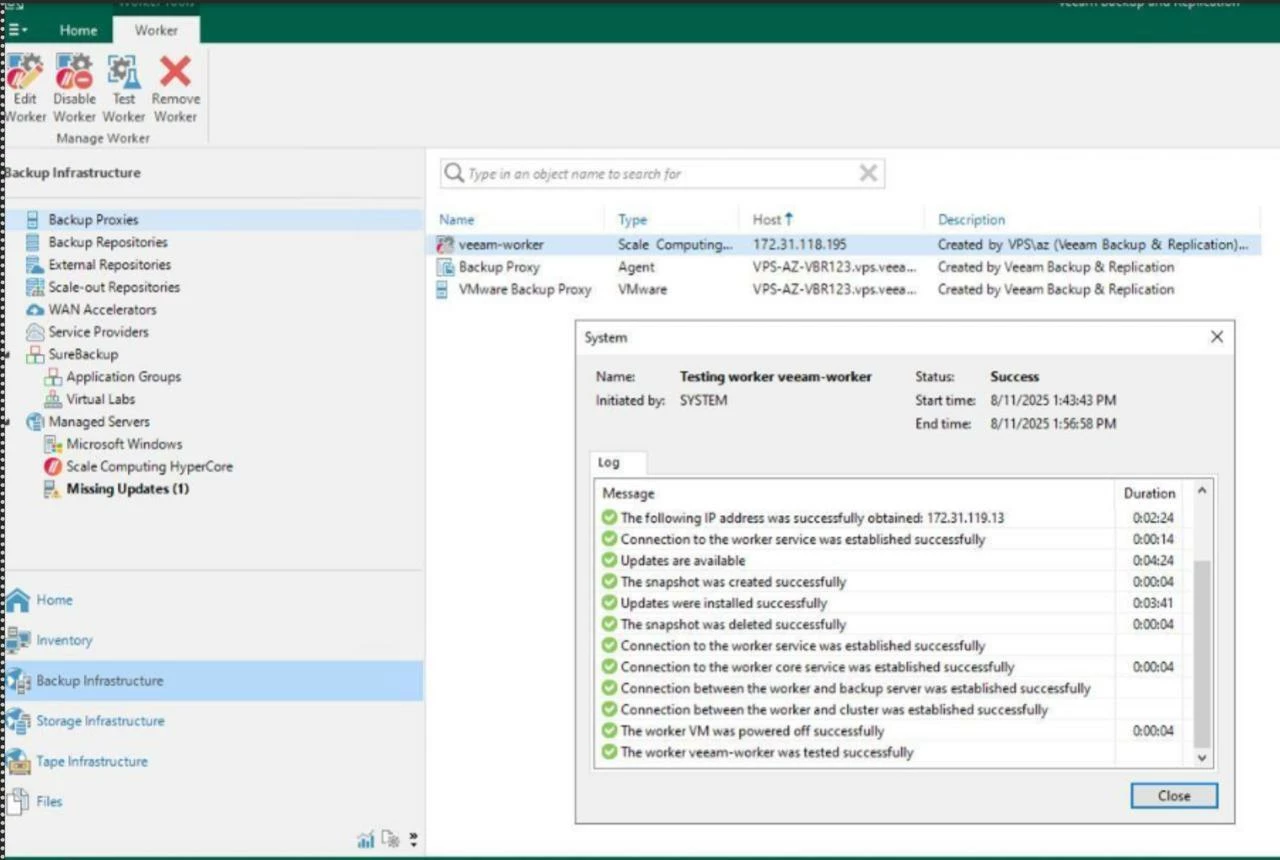Screen dimensions: 1280x860
Task: Select Service Providers in the tree
Action: pyautogui.click(x=99, y=332)
